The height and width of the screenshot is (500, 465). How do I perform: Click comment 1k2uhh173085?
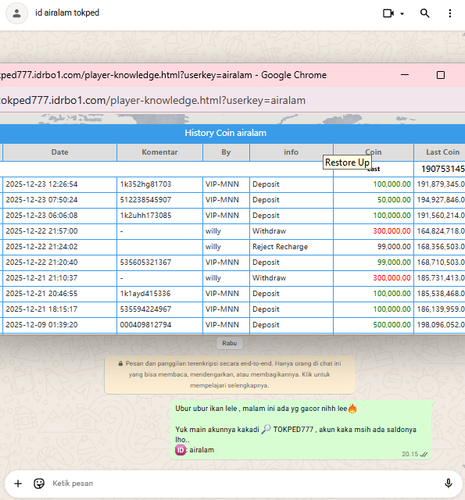tap(146, 216)
